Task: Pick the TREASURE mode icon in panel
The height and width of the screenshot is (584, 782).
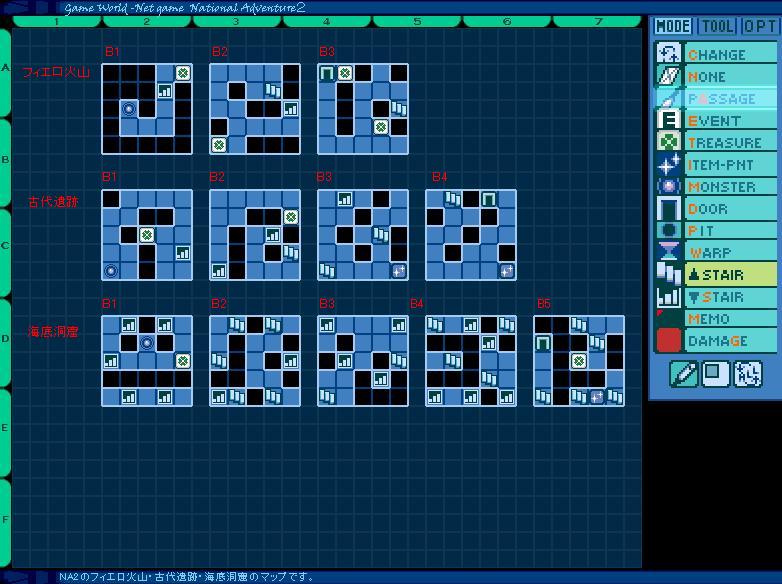Action: pos(668,142)
